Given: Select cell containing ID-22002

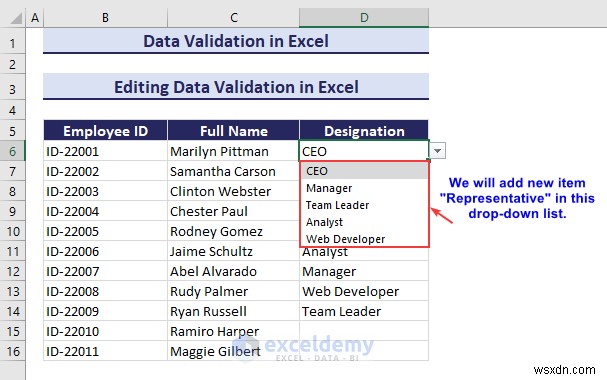Looking at the screenshot, I should (105, 171).
